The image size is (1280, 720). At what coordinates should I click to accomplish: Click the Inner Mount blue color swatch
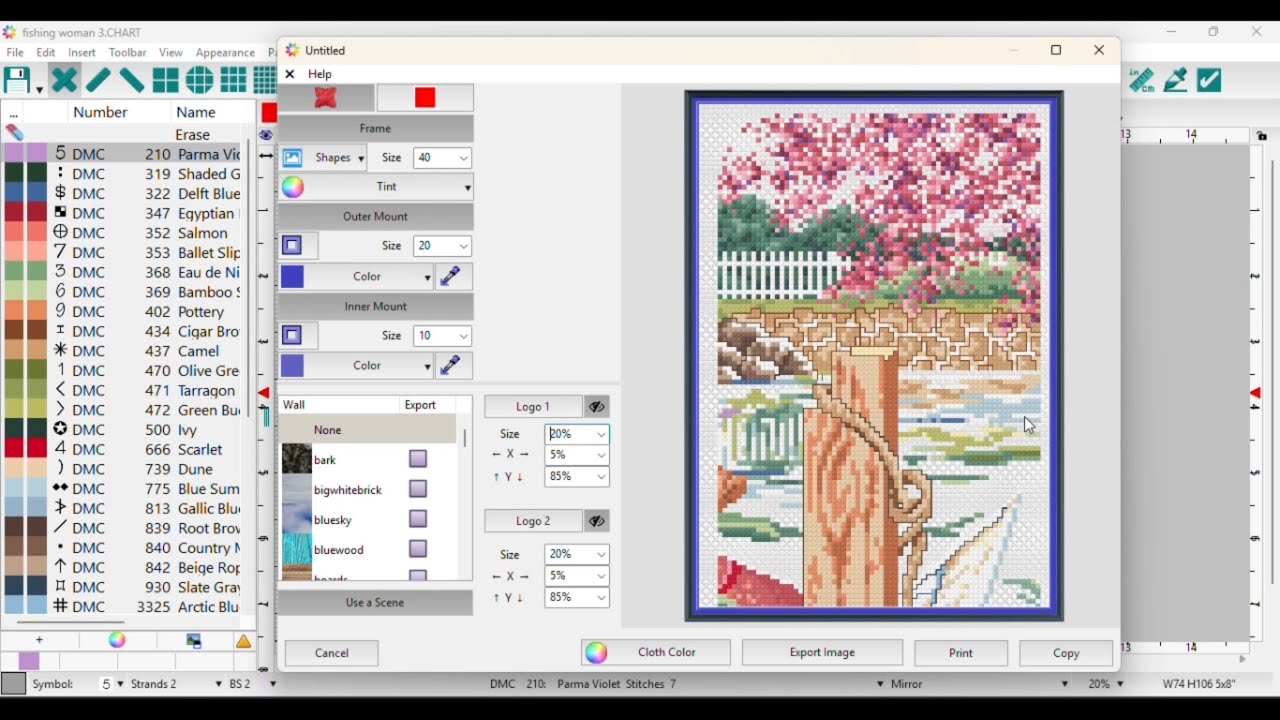point(292,366)
